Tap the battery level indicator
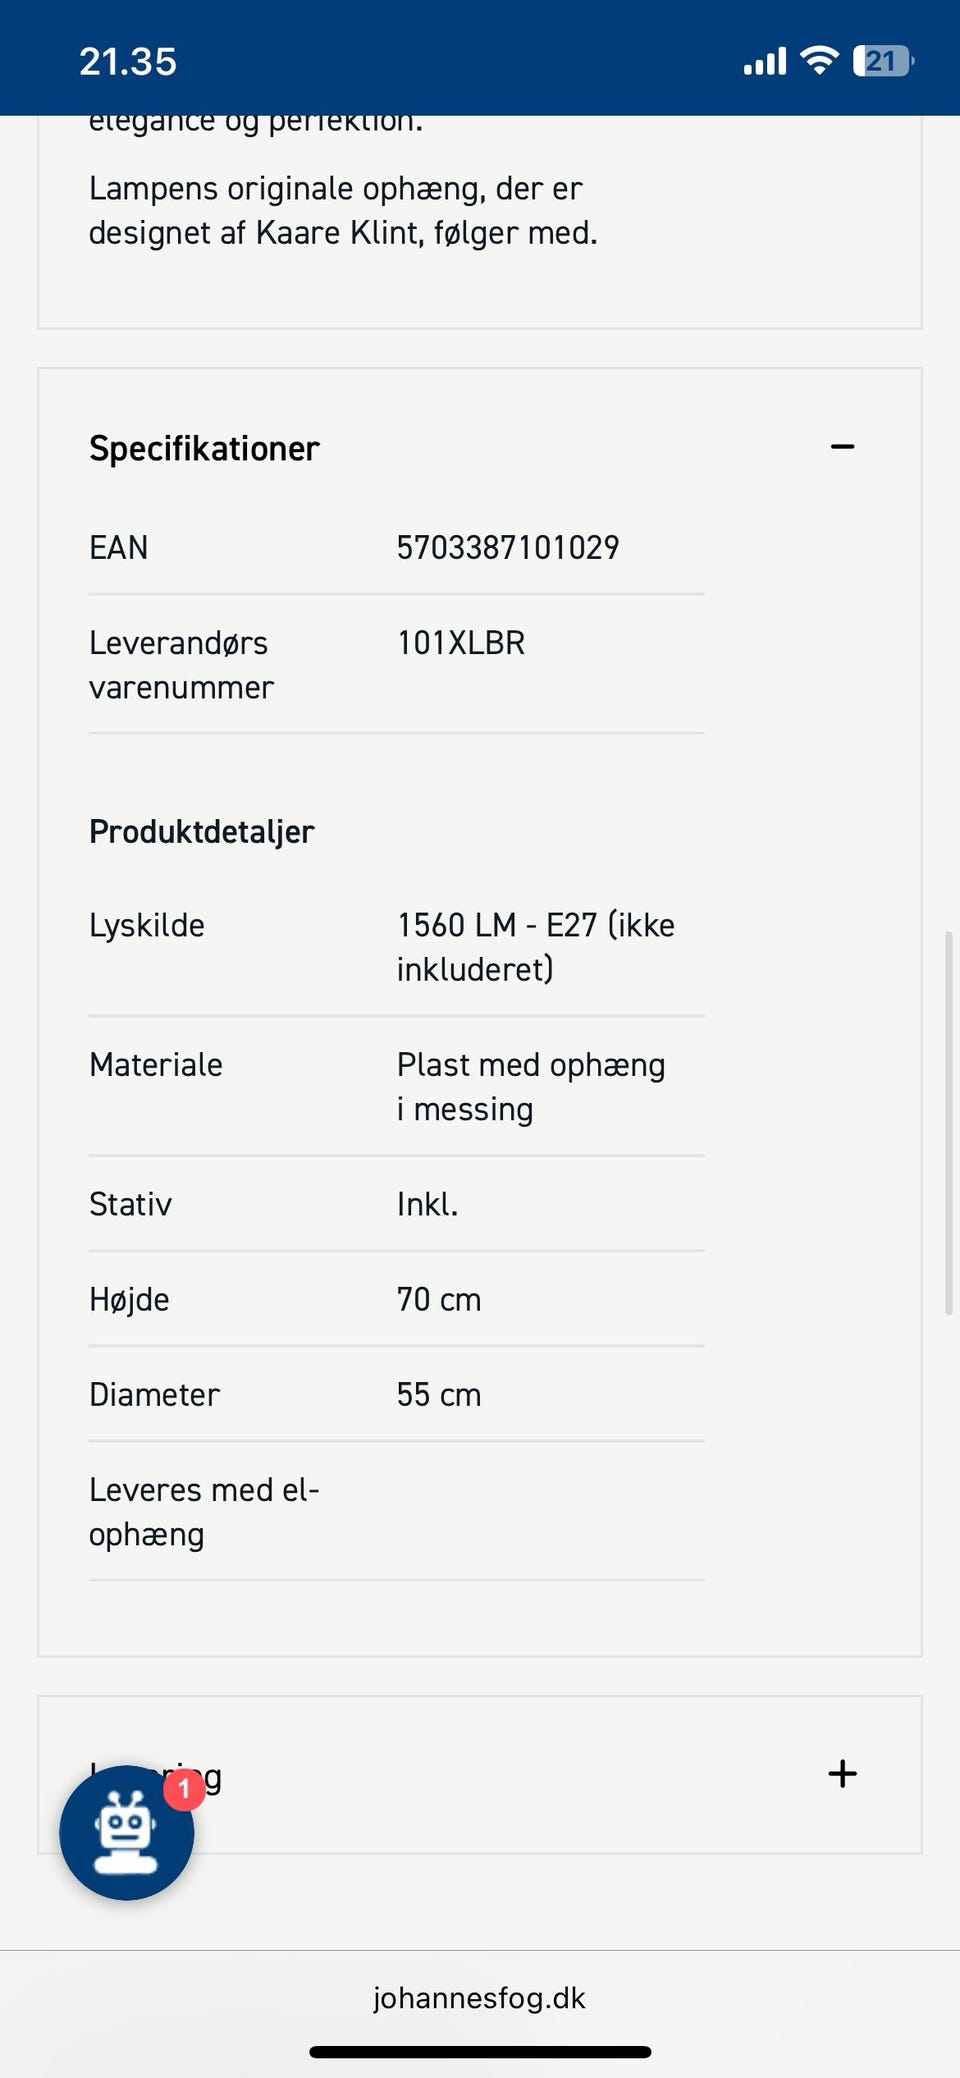 point(882,61)
